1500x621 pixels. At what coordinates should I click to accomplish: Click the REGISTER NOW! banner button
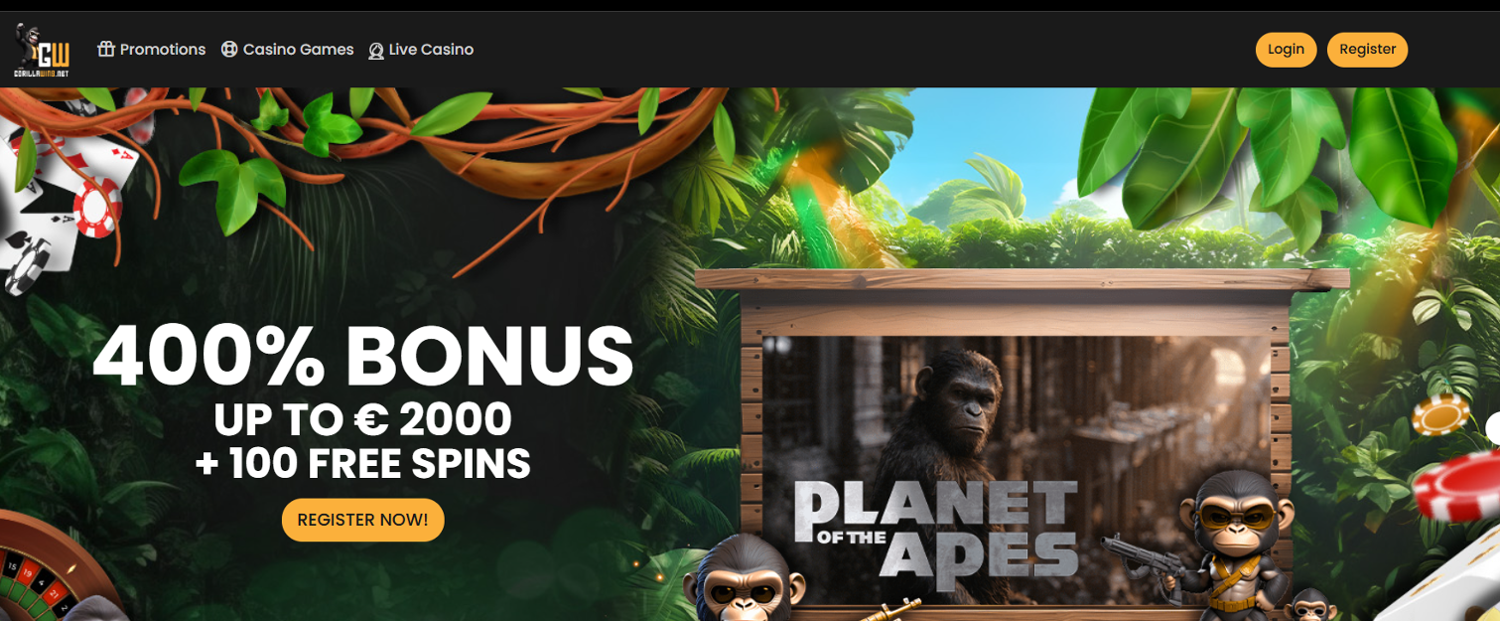363,520
